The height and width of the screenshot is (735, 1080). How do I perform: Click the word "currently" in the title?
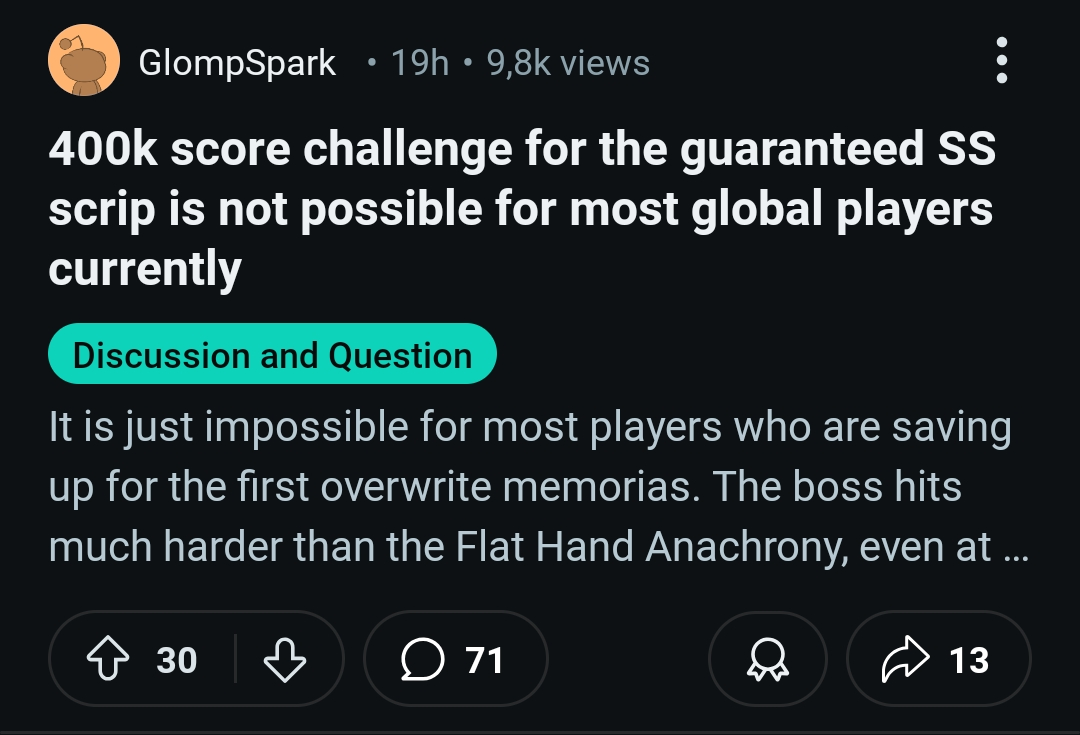click(145, 269)
